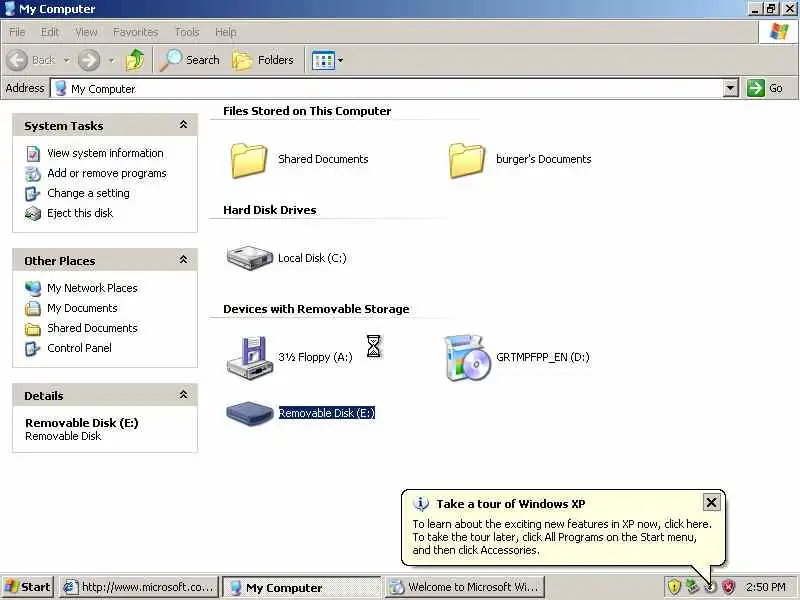Collapse the Details panel
This screenshot has height=600, width=800.
pyautogui.click(x=183, y=394)
